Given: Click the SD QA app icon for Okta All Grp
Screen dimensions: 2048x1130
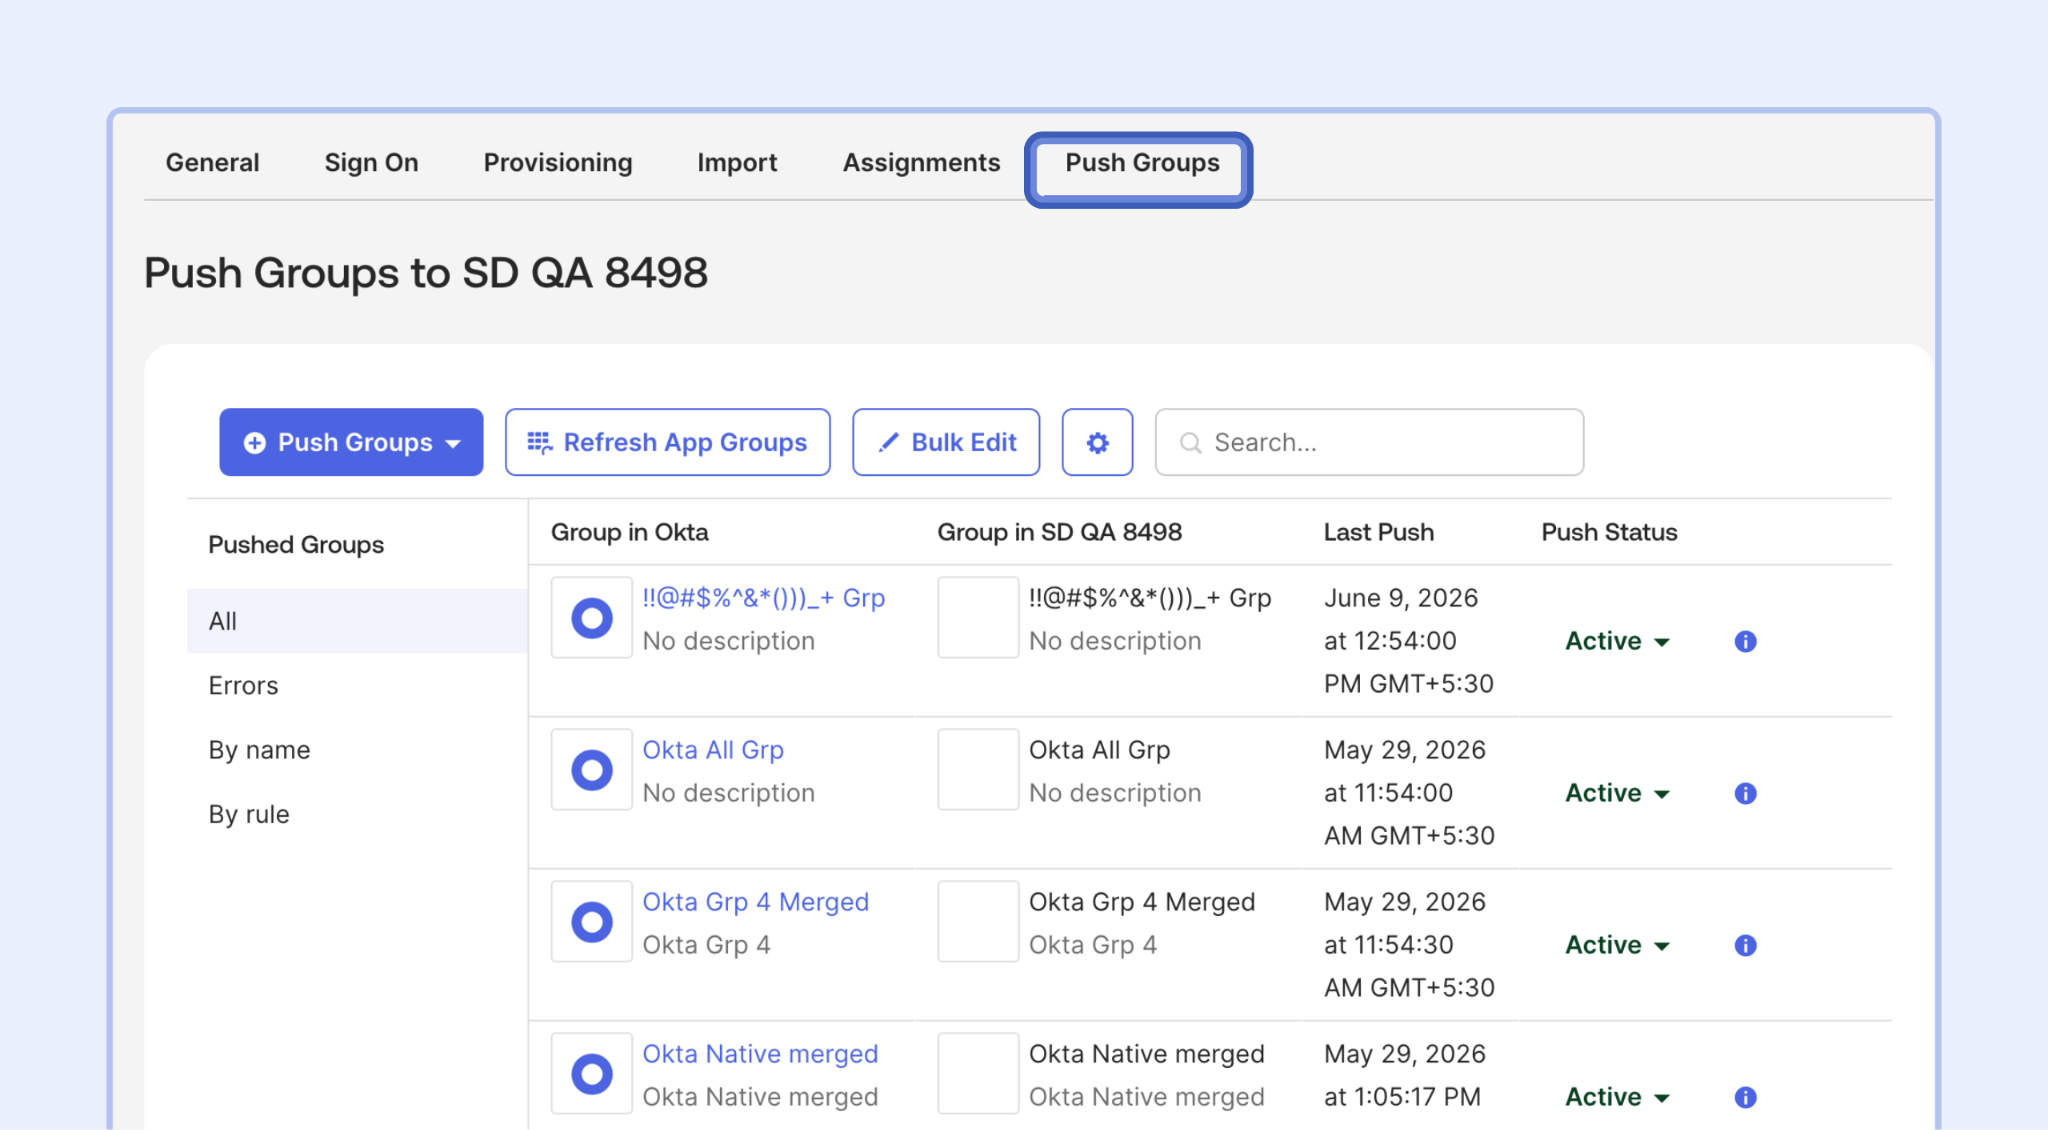Looking at the screenshot, I should point(978,770).
